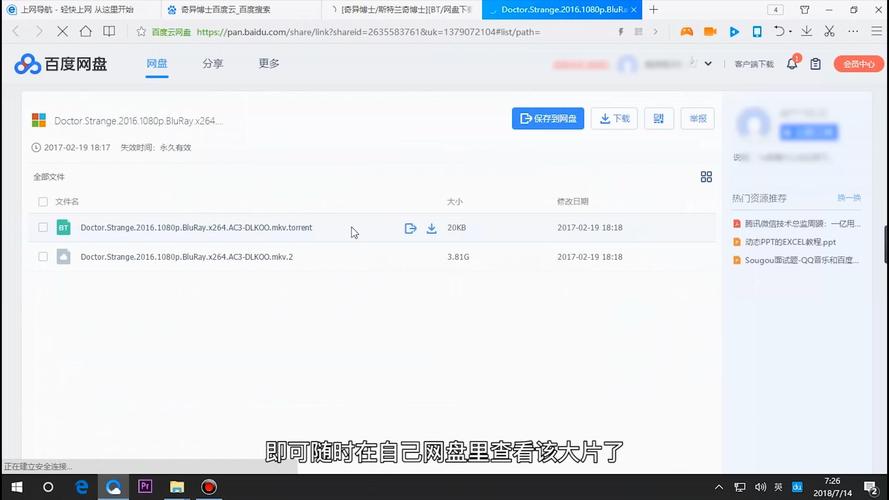Click file name Doctor.Strange...mkv.2
The width and height of the screenshot is (889, 500).
coord(187,257)
